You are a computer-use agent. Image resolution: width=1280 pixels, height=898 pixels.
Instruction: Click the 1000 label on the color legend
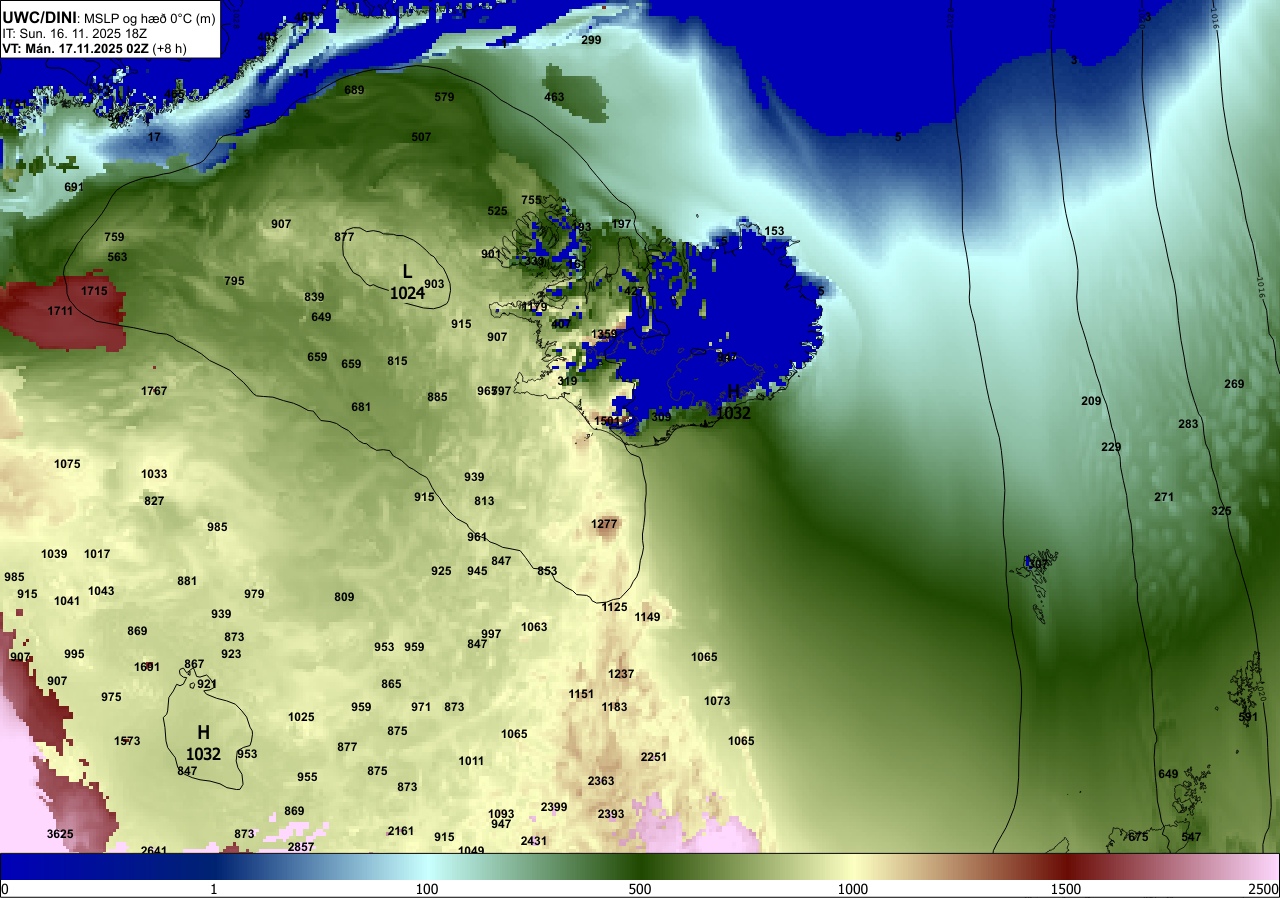coord(853,889)
